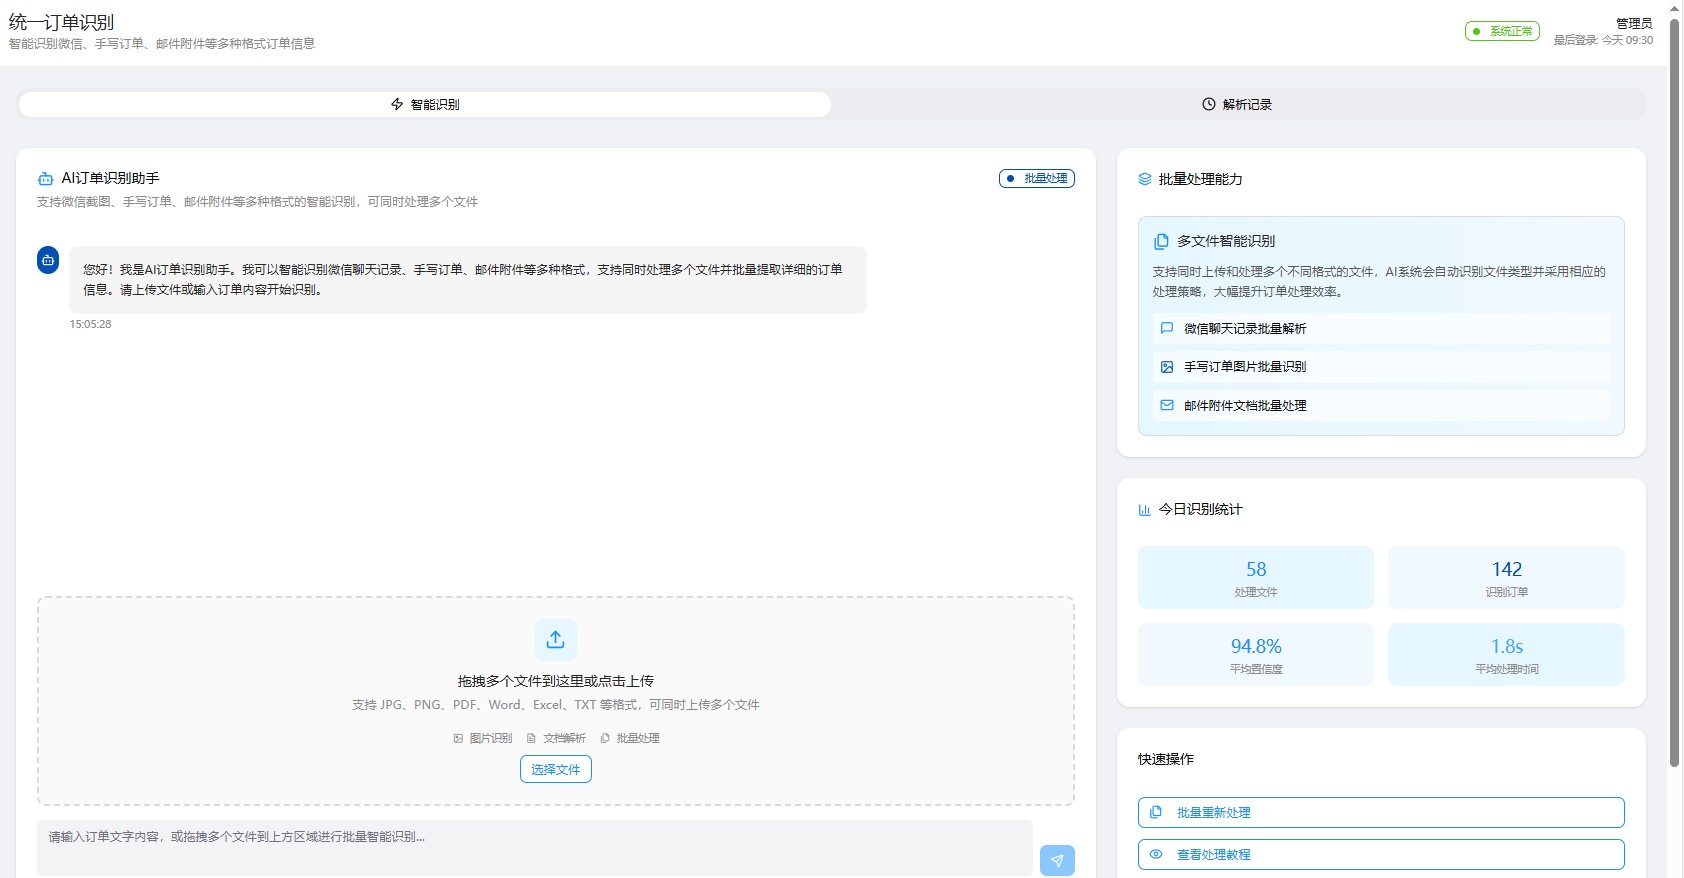Click the image icon beside 手写订单图片批量识别
Screen dimensions: 1684x878
1166,367
